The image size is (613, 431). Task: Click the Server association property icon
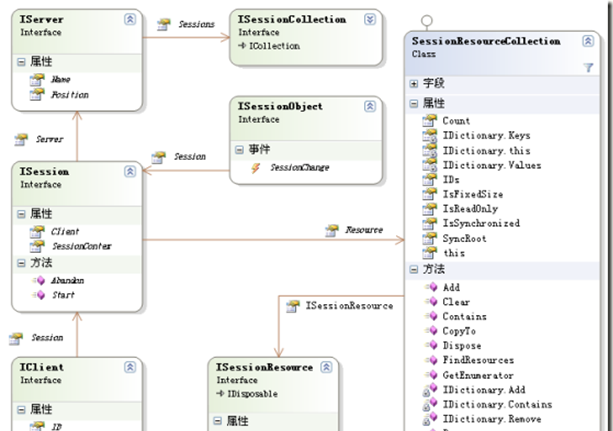(x=21, y=139)
